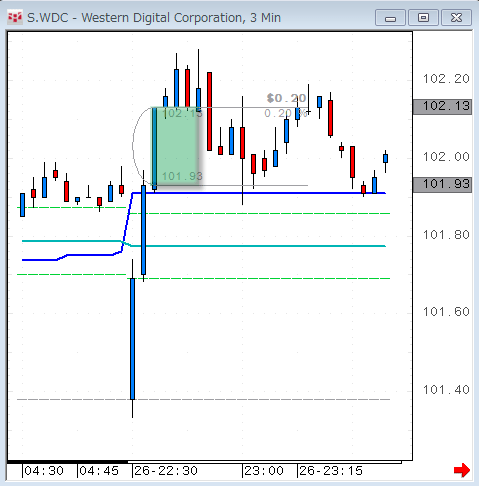Click the chart window app icon
Screen dimensions: 479x486
[15, 17]
